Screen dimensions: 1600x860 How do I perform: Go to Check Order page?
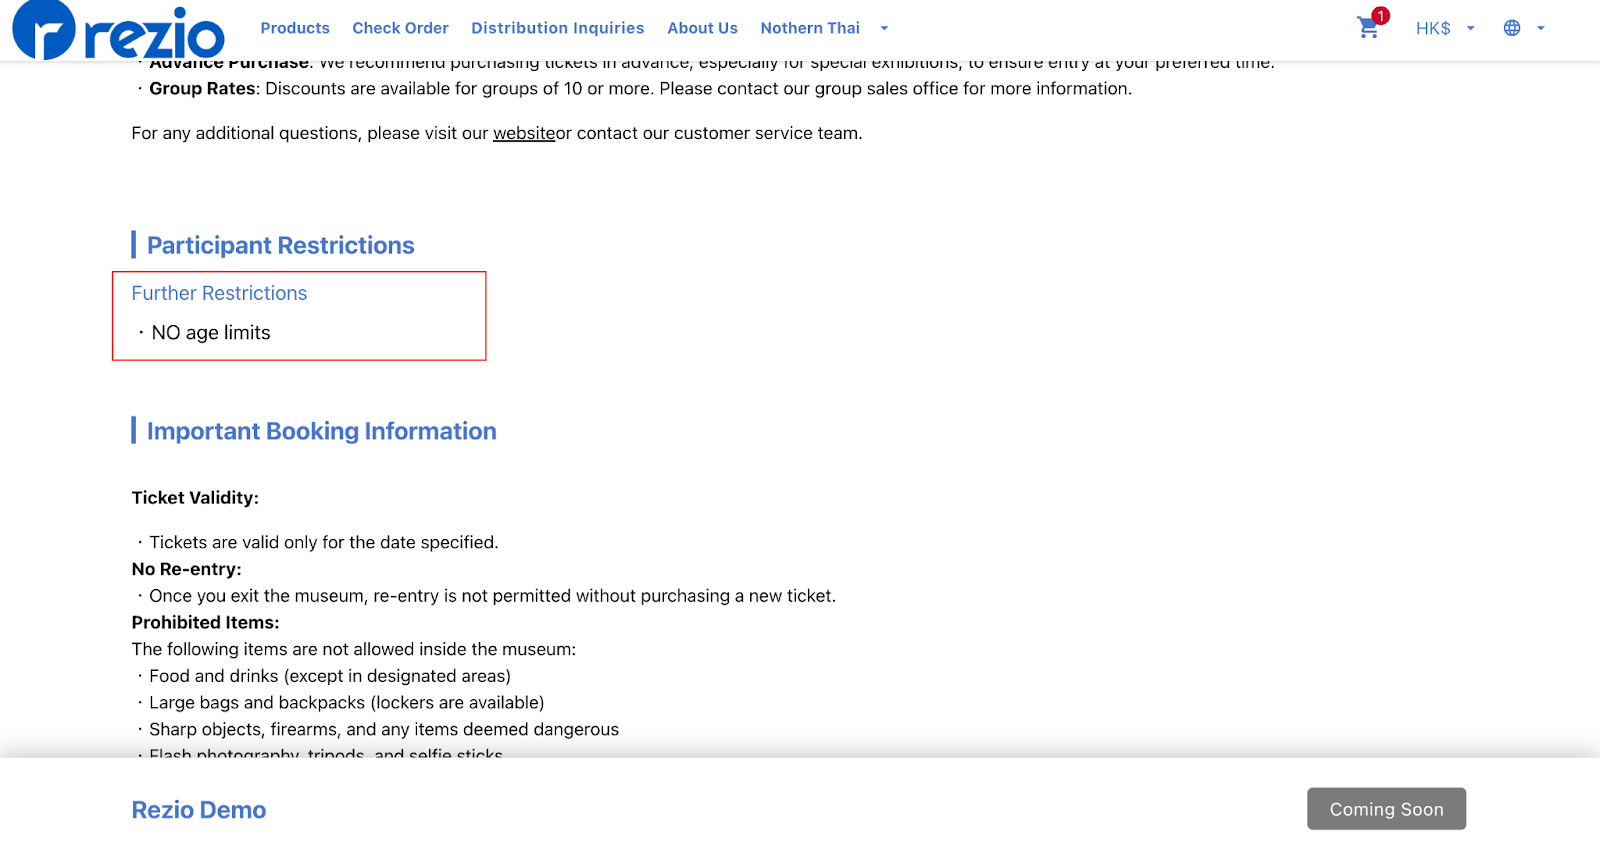400,28
